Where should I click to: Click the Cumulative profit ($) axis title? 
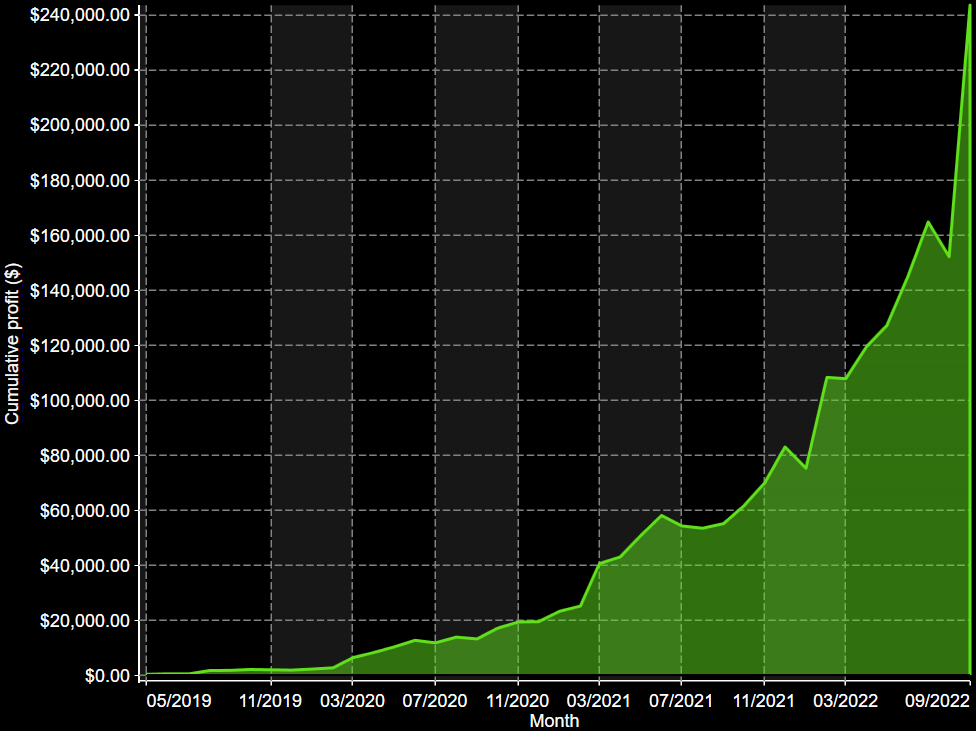click(12, 344)
